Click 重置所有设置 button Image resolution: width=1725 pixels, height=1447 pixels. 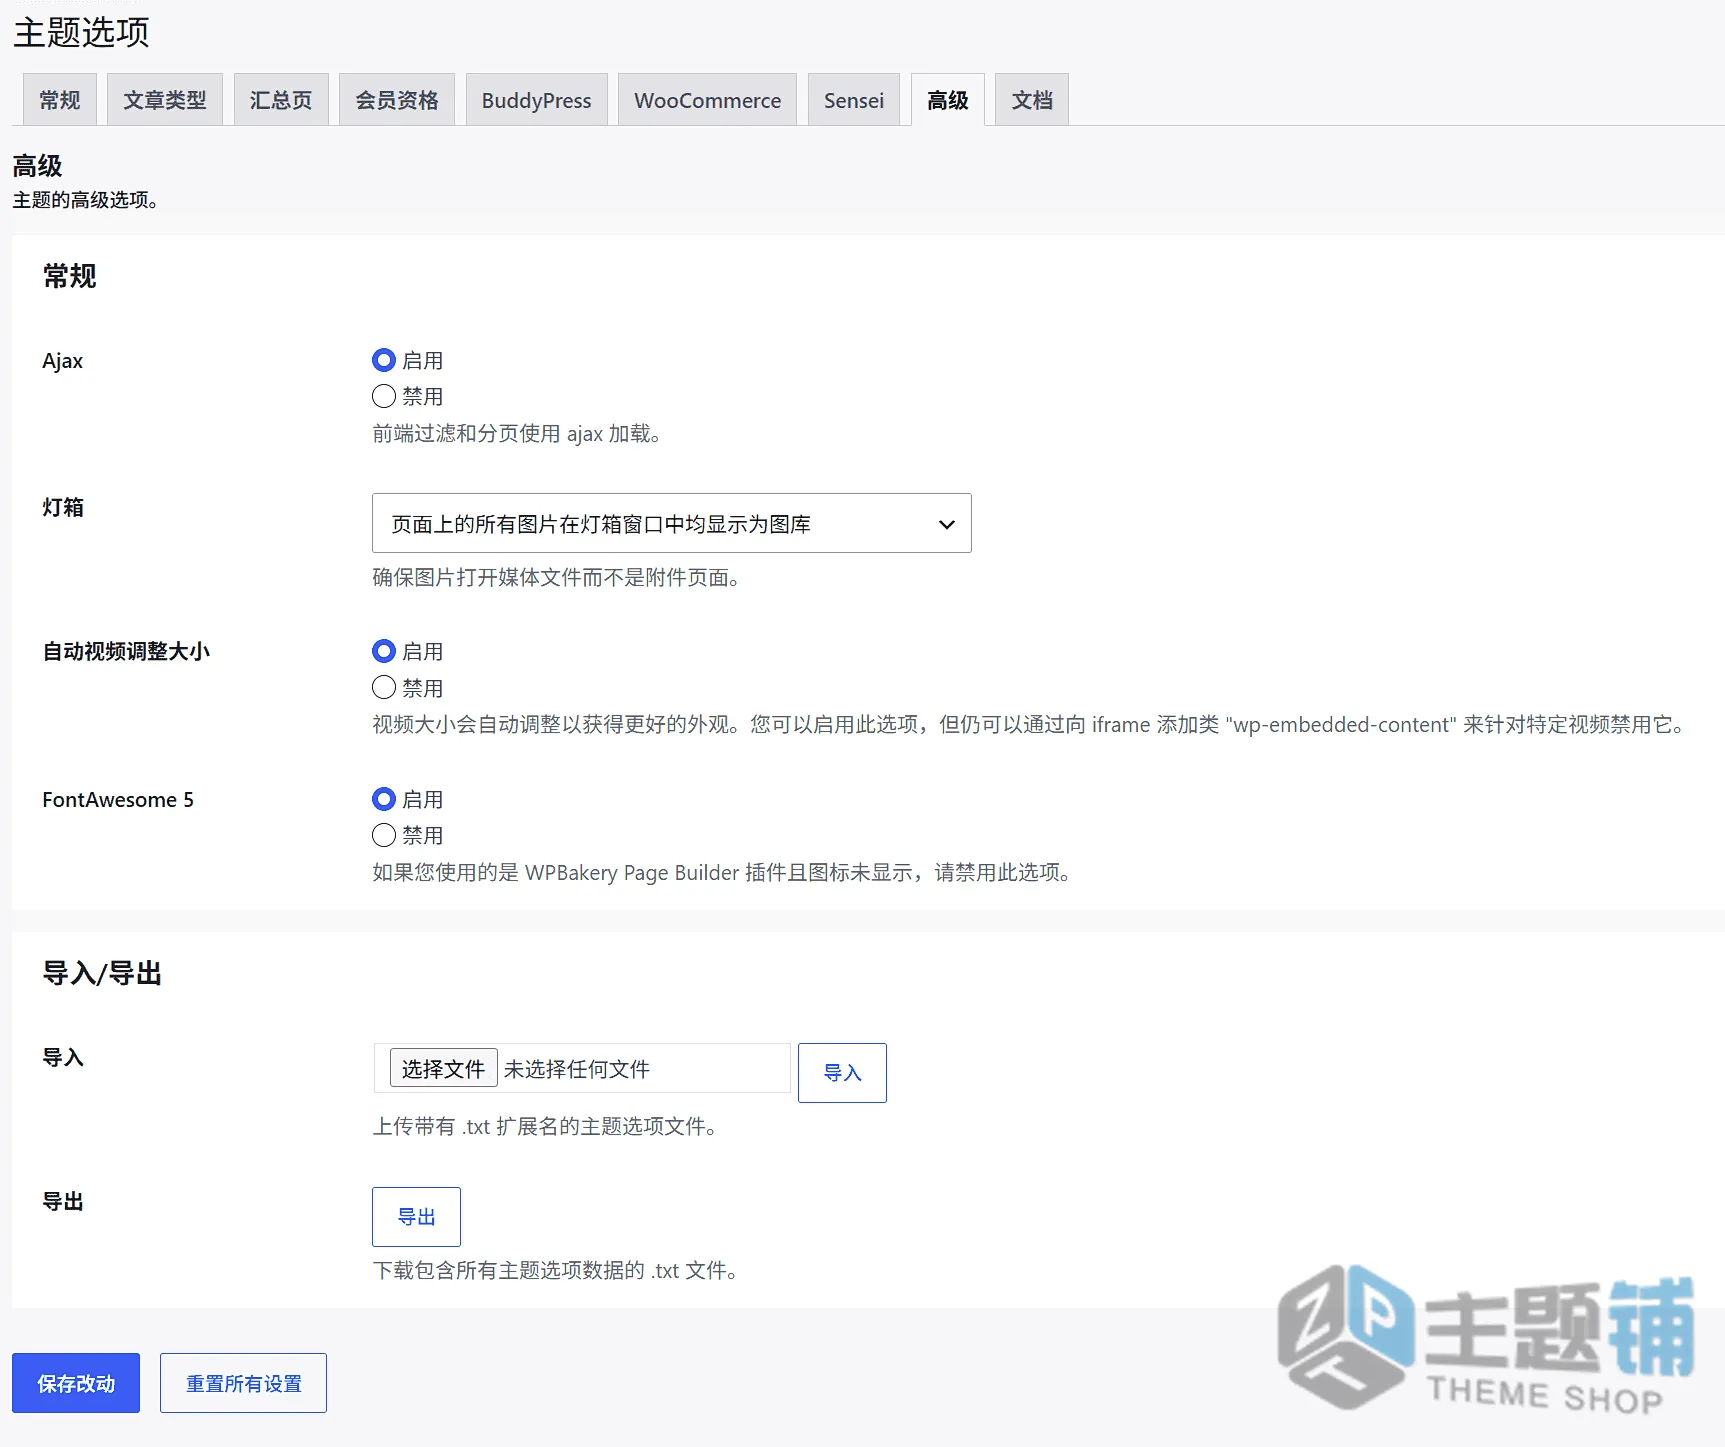pos(243,1383)
